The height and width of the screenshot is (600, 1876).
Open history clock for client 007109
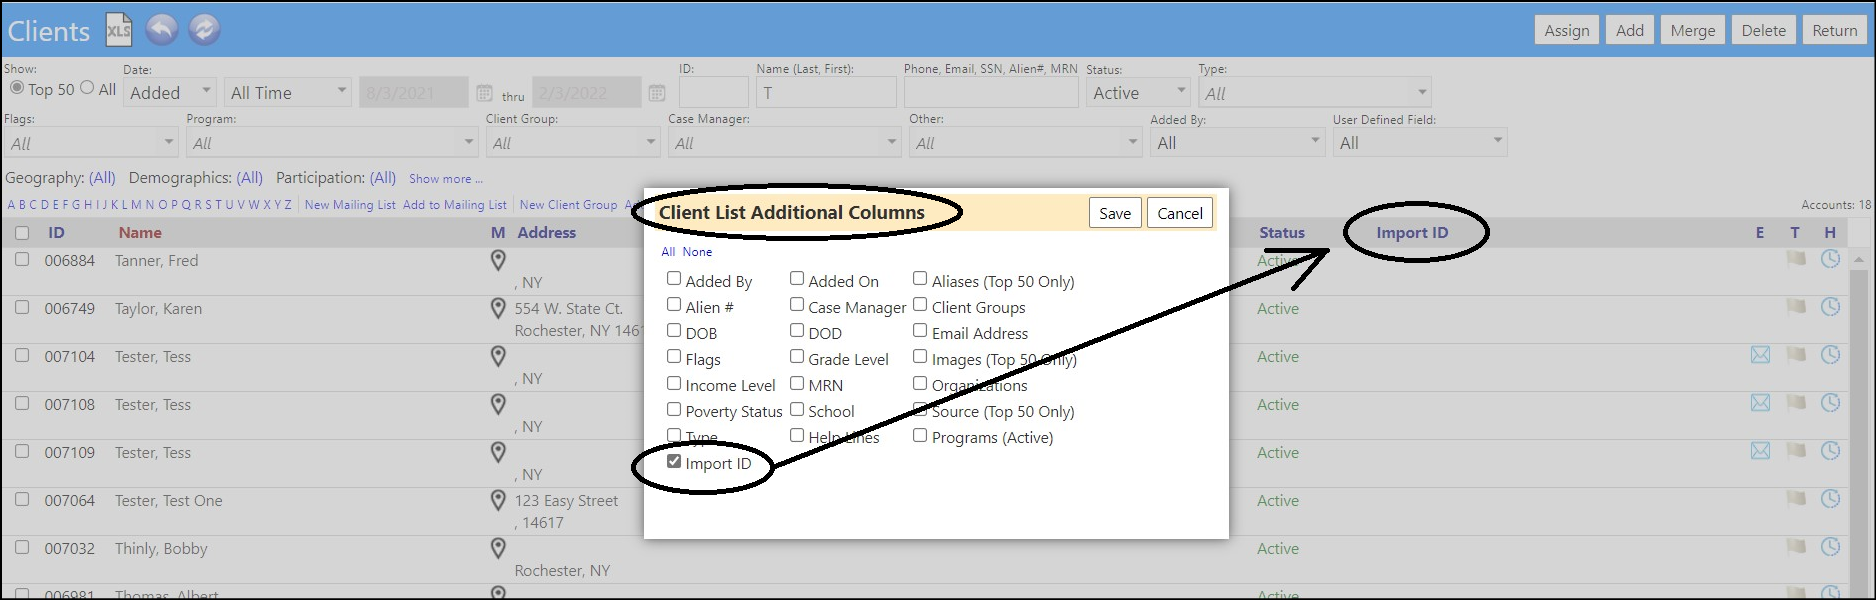[x=1830, y=451]
